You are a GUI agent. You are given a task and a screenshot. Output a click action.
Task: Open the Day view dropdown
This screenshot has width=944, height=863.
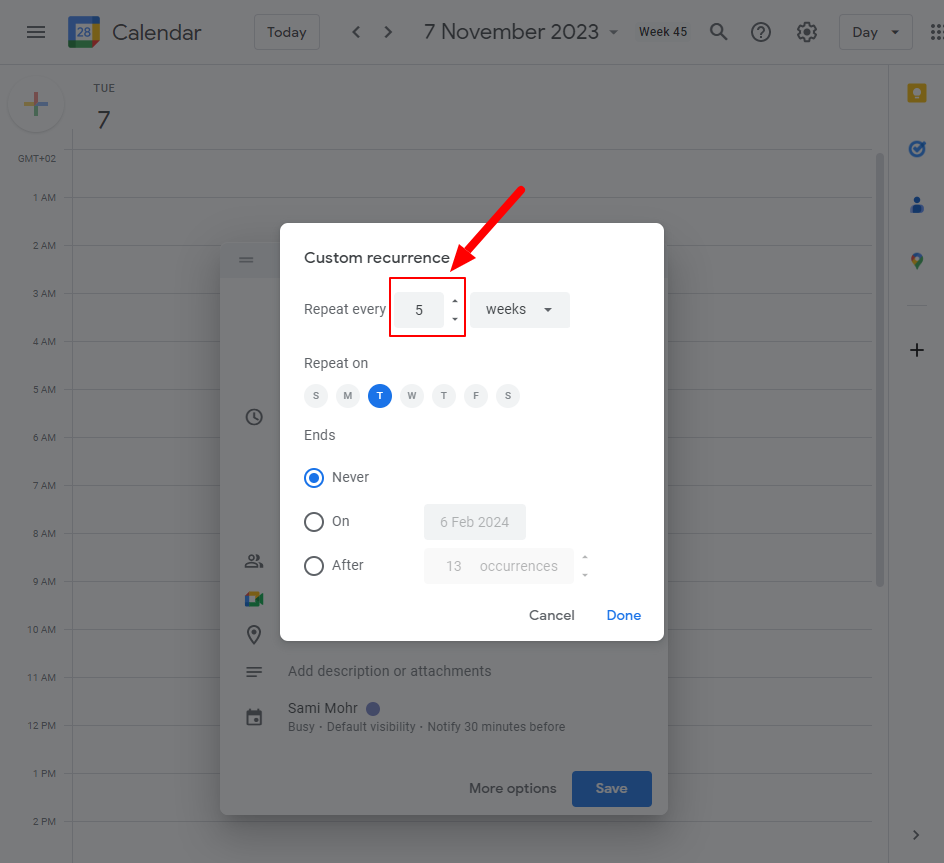coord(875,32)
